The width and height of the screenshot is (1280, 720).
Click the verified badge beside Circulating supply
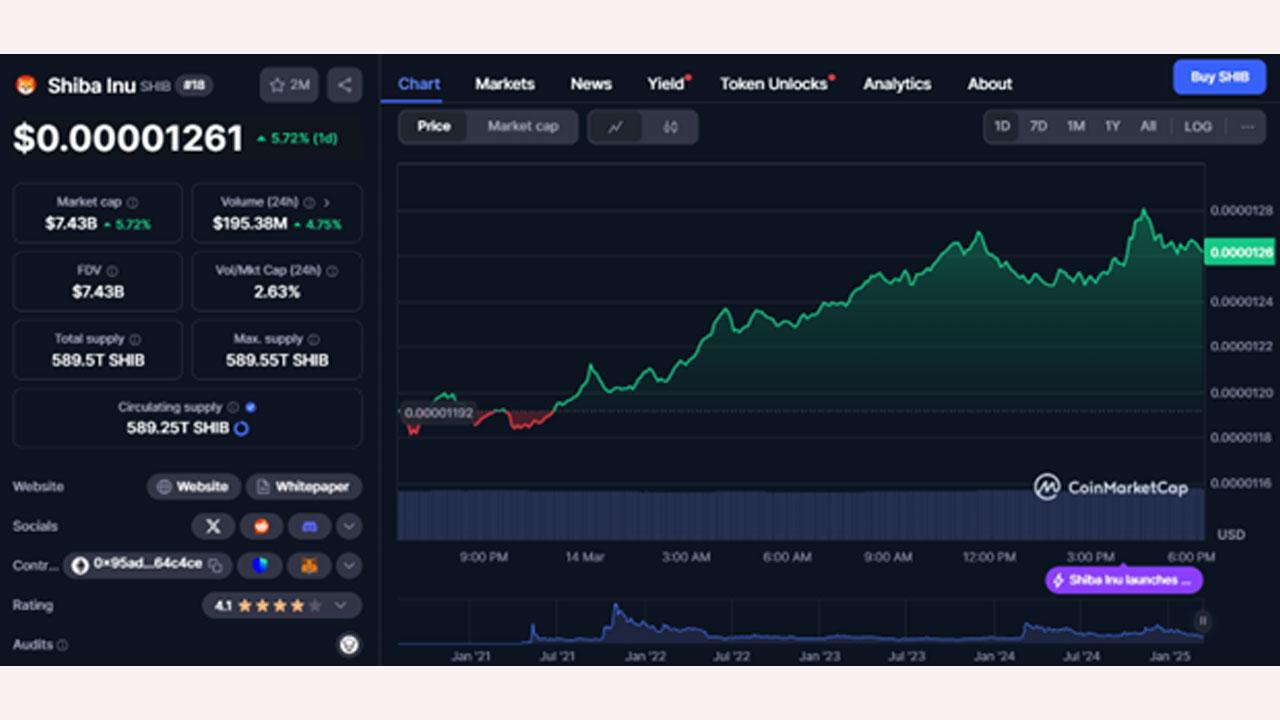coord(251,408)
